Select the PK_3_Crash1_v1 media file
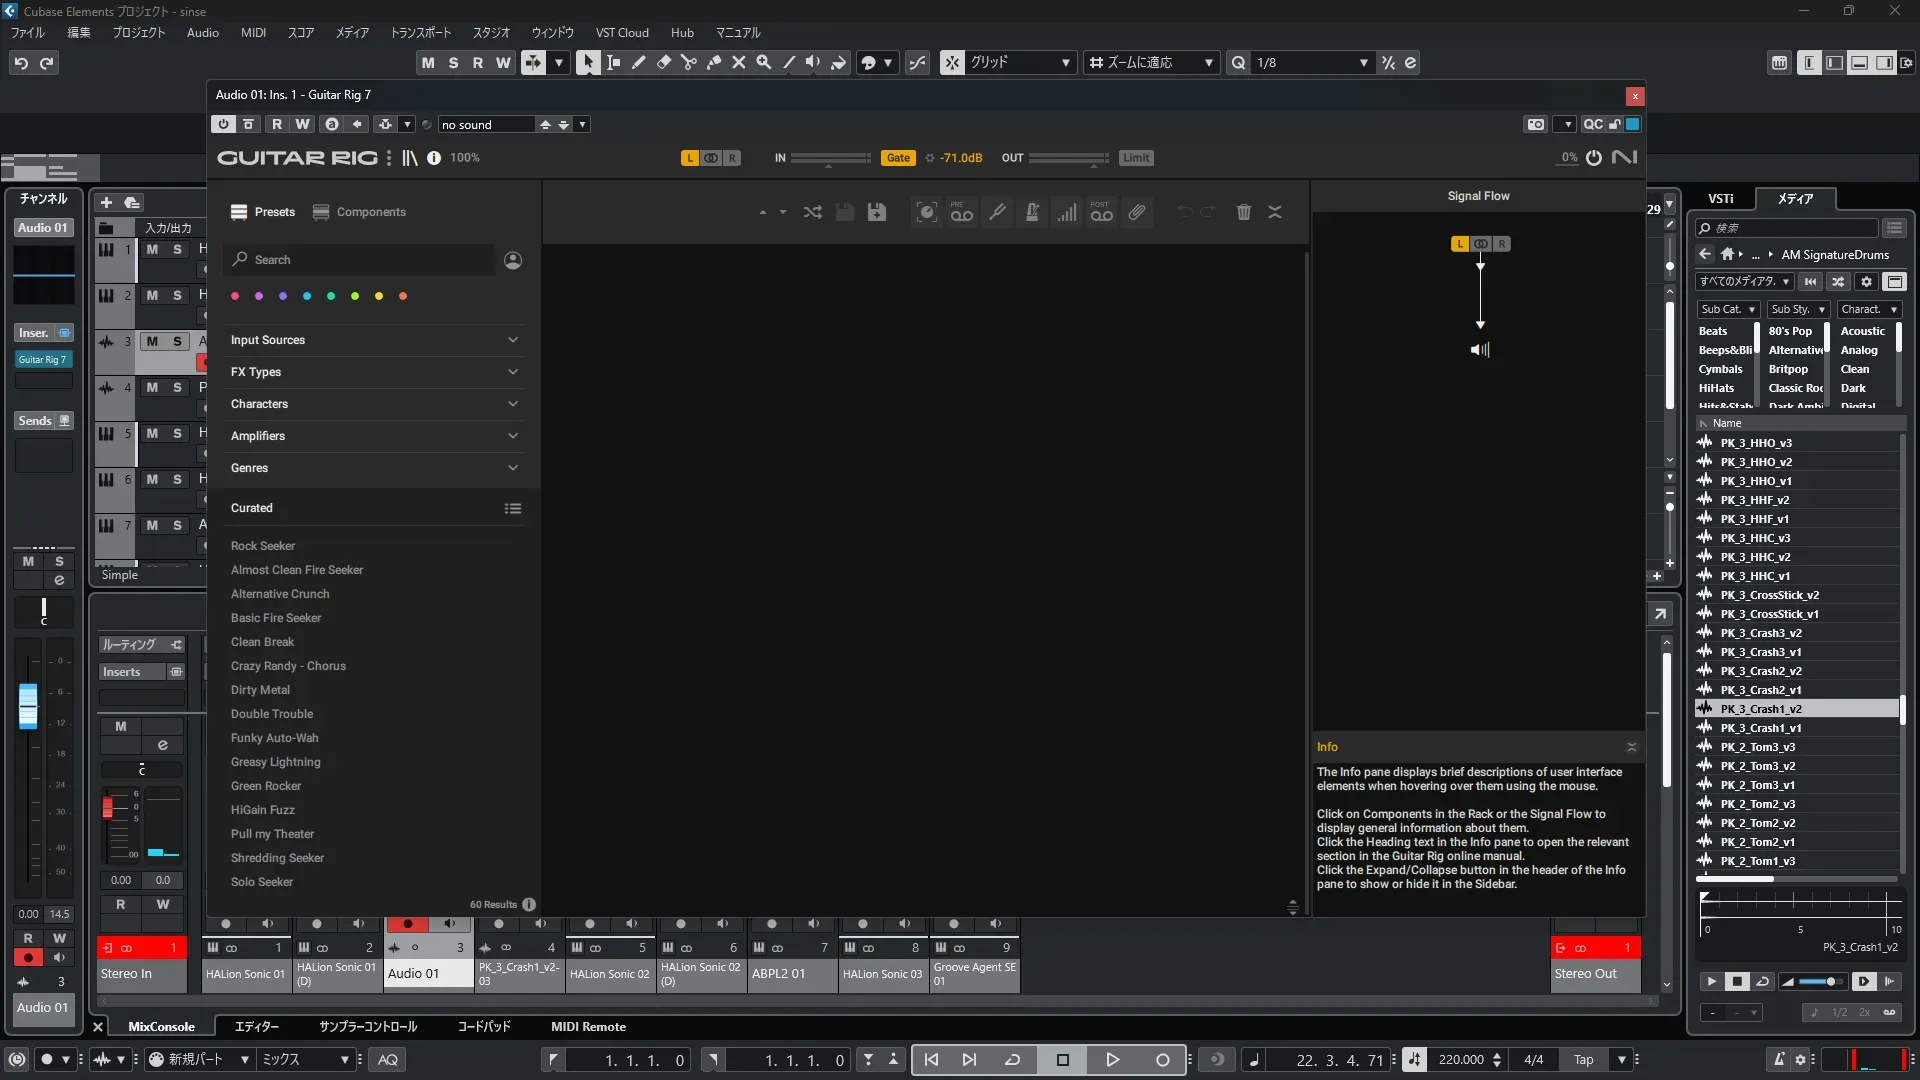The width and height of the screenshot is (1920, 1080). point(1760,728)
